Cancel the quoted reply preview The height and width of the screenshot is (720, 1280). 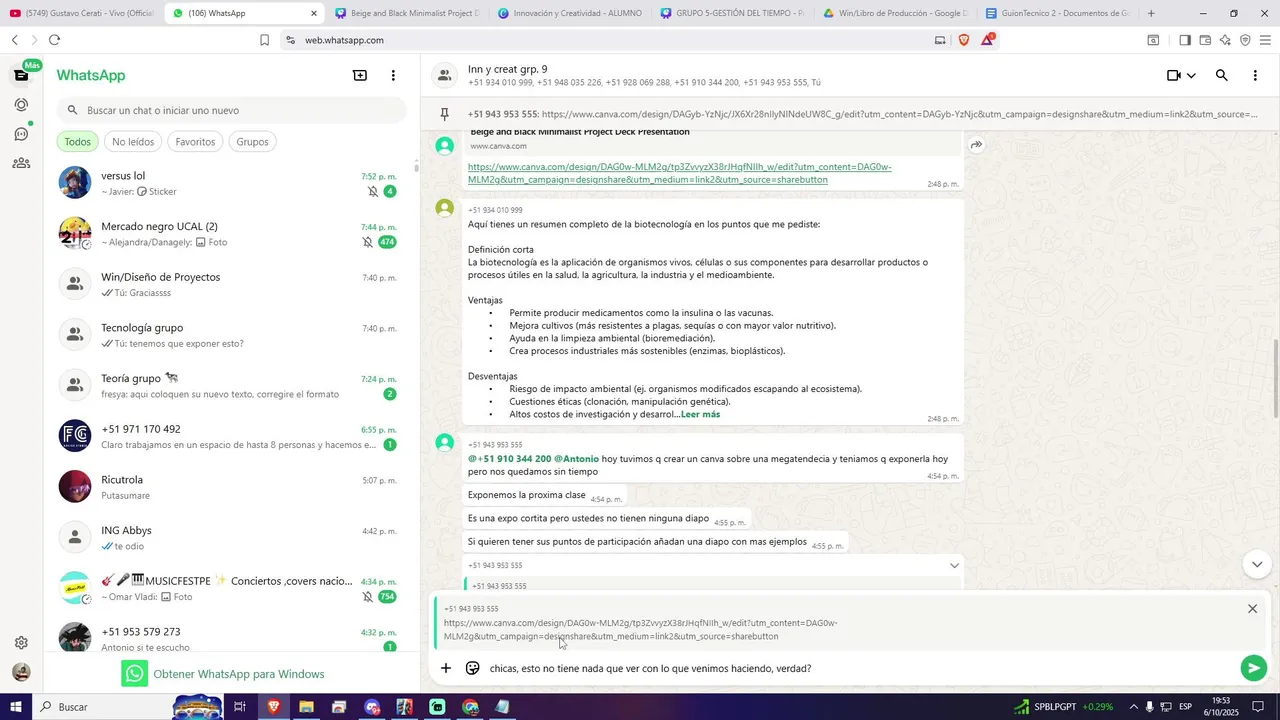point(1252,608)
